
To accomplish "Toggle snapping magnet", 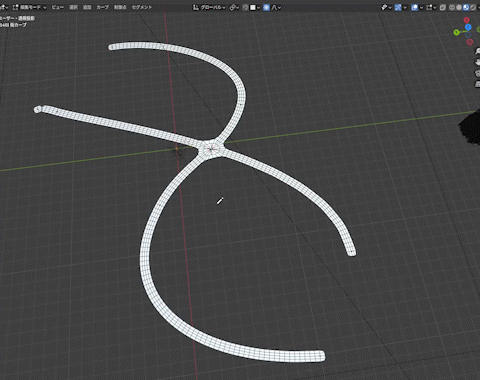I will (x=245, y=7).
